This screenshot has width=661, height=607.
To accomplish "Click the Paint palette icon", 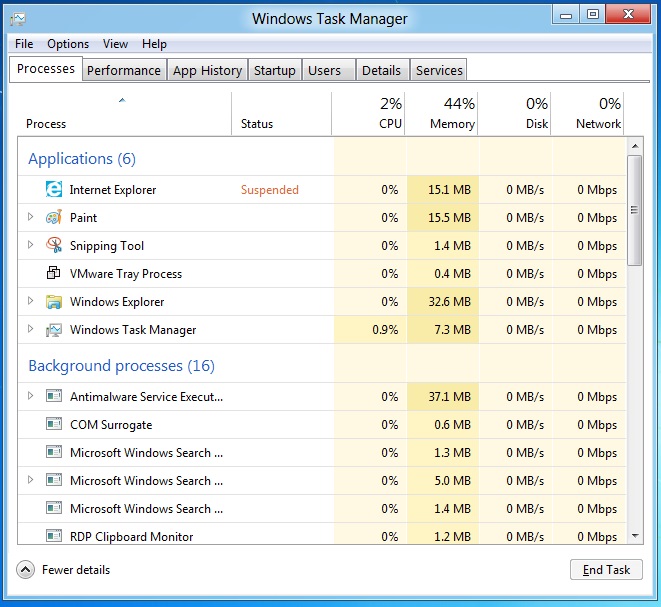I will 54,217.
